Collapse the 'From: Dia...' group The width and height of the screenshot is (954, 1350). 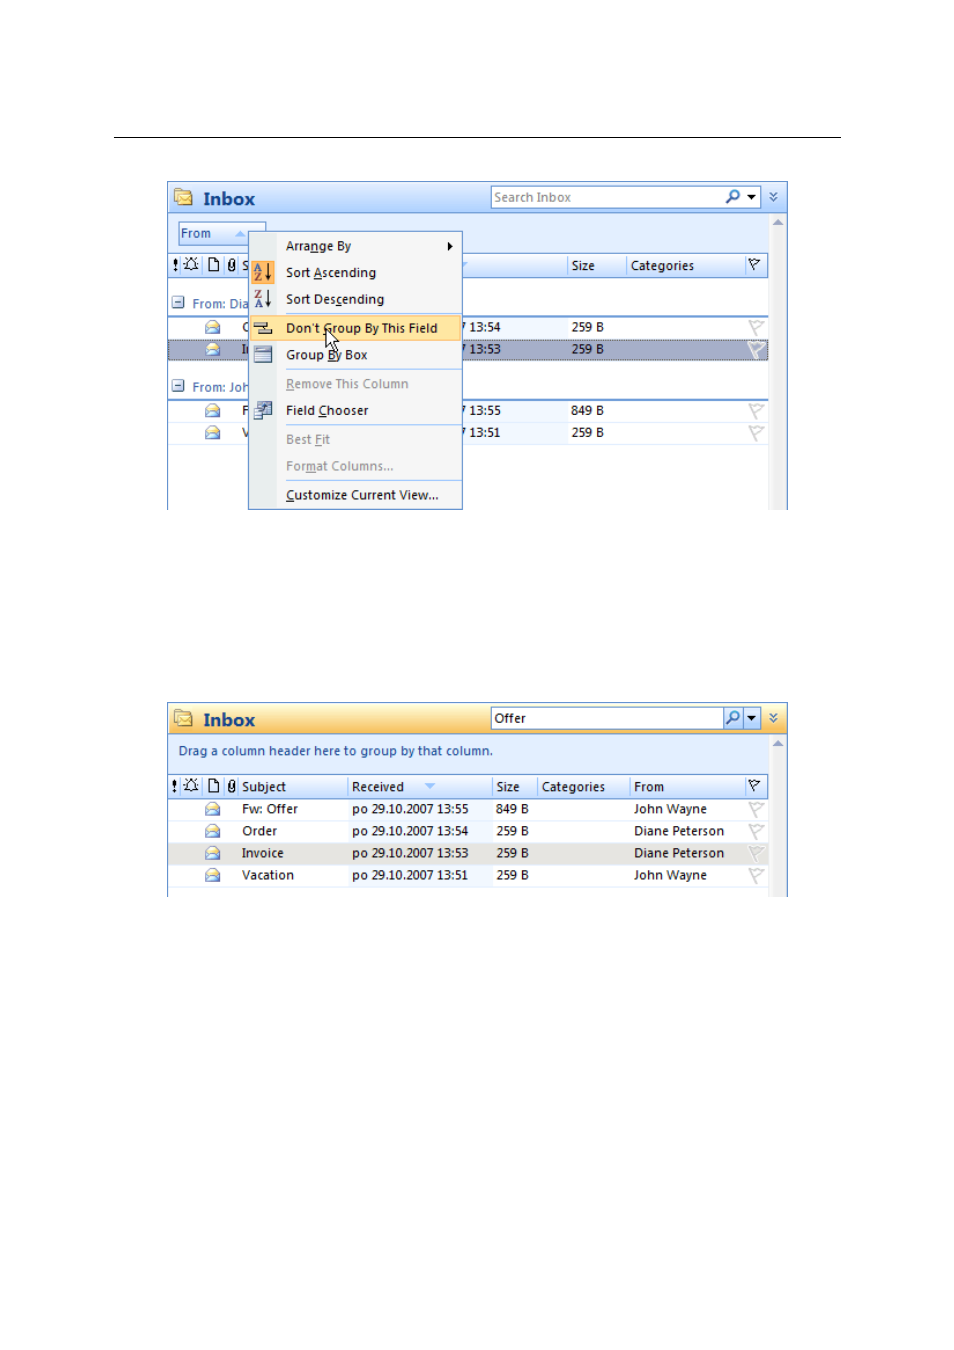point(178,302)
